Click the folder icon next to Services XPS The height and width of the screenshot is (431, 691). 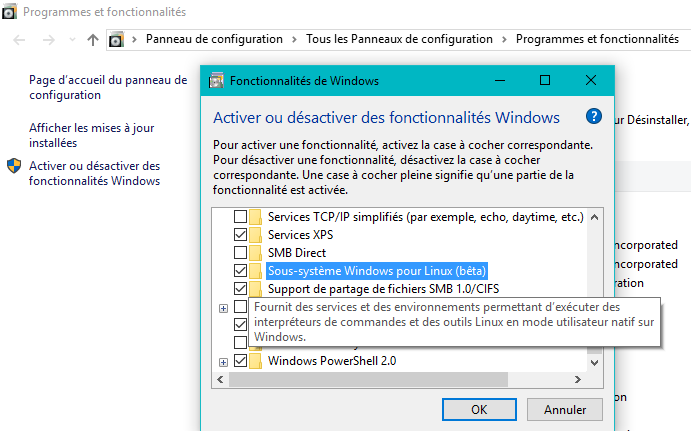click(255, 235)
